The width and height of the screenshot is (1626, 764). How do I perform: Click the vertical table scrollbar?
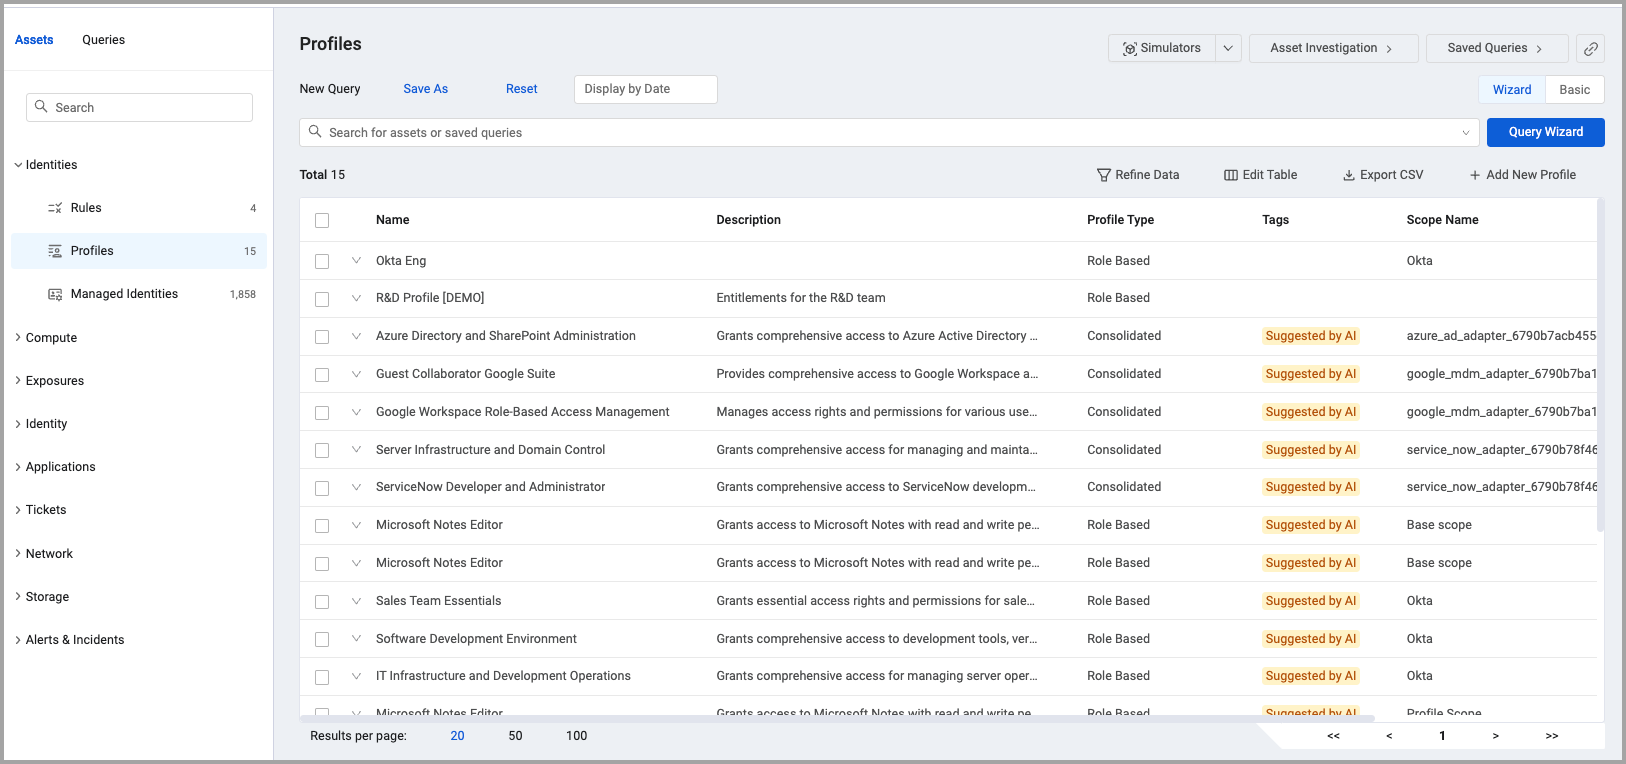(x=1600, y=364)
